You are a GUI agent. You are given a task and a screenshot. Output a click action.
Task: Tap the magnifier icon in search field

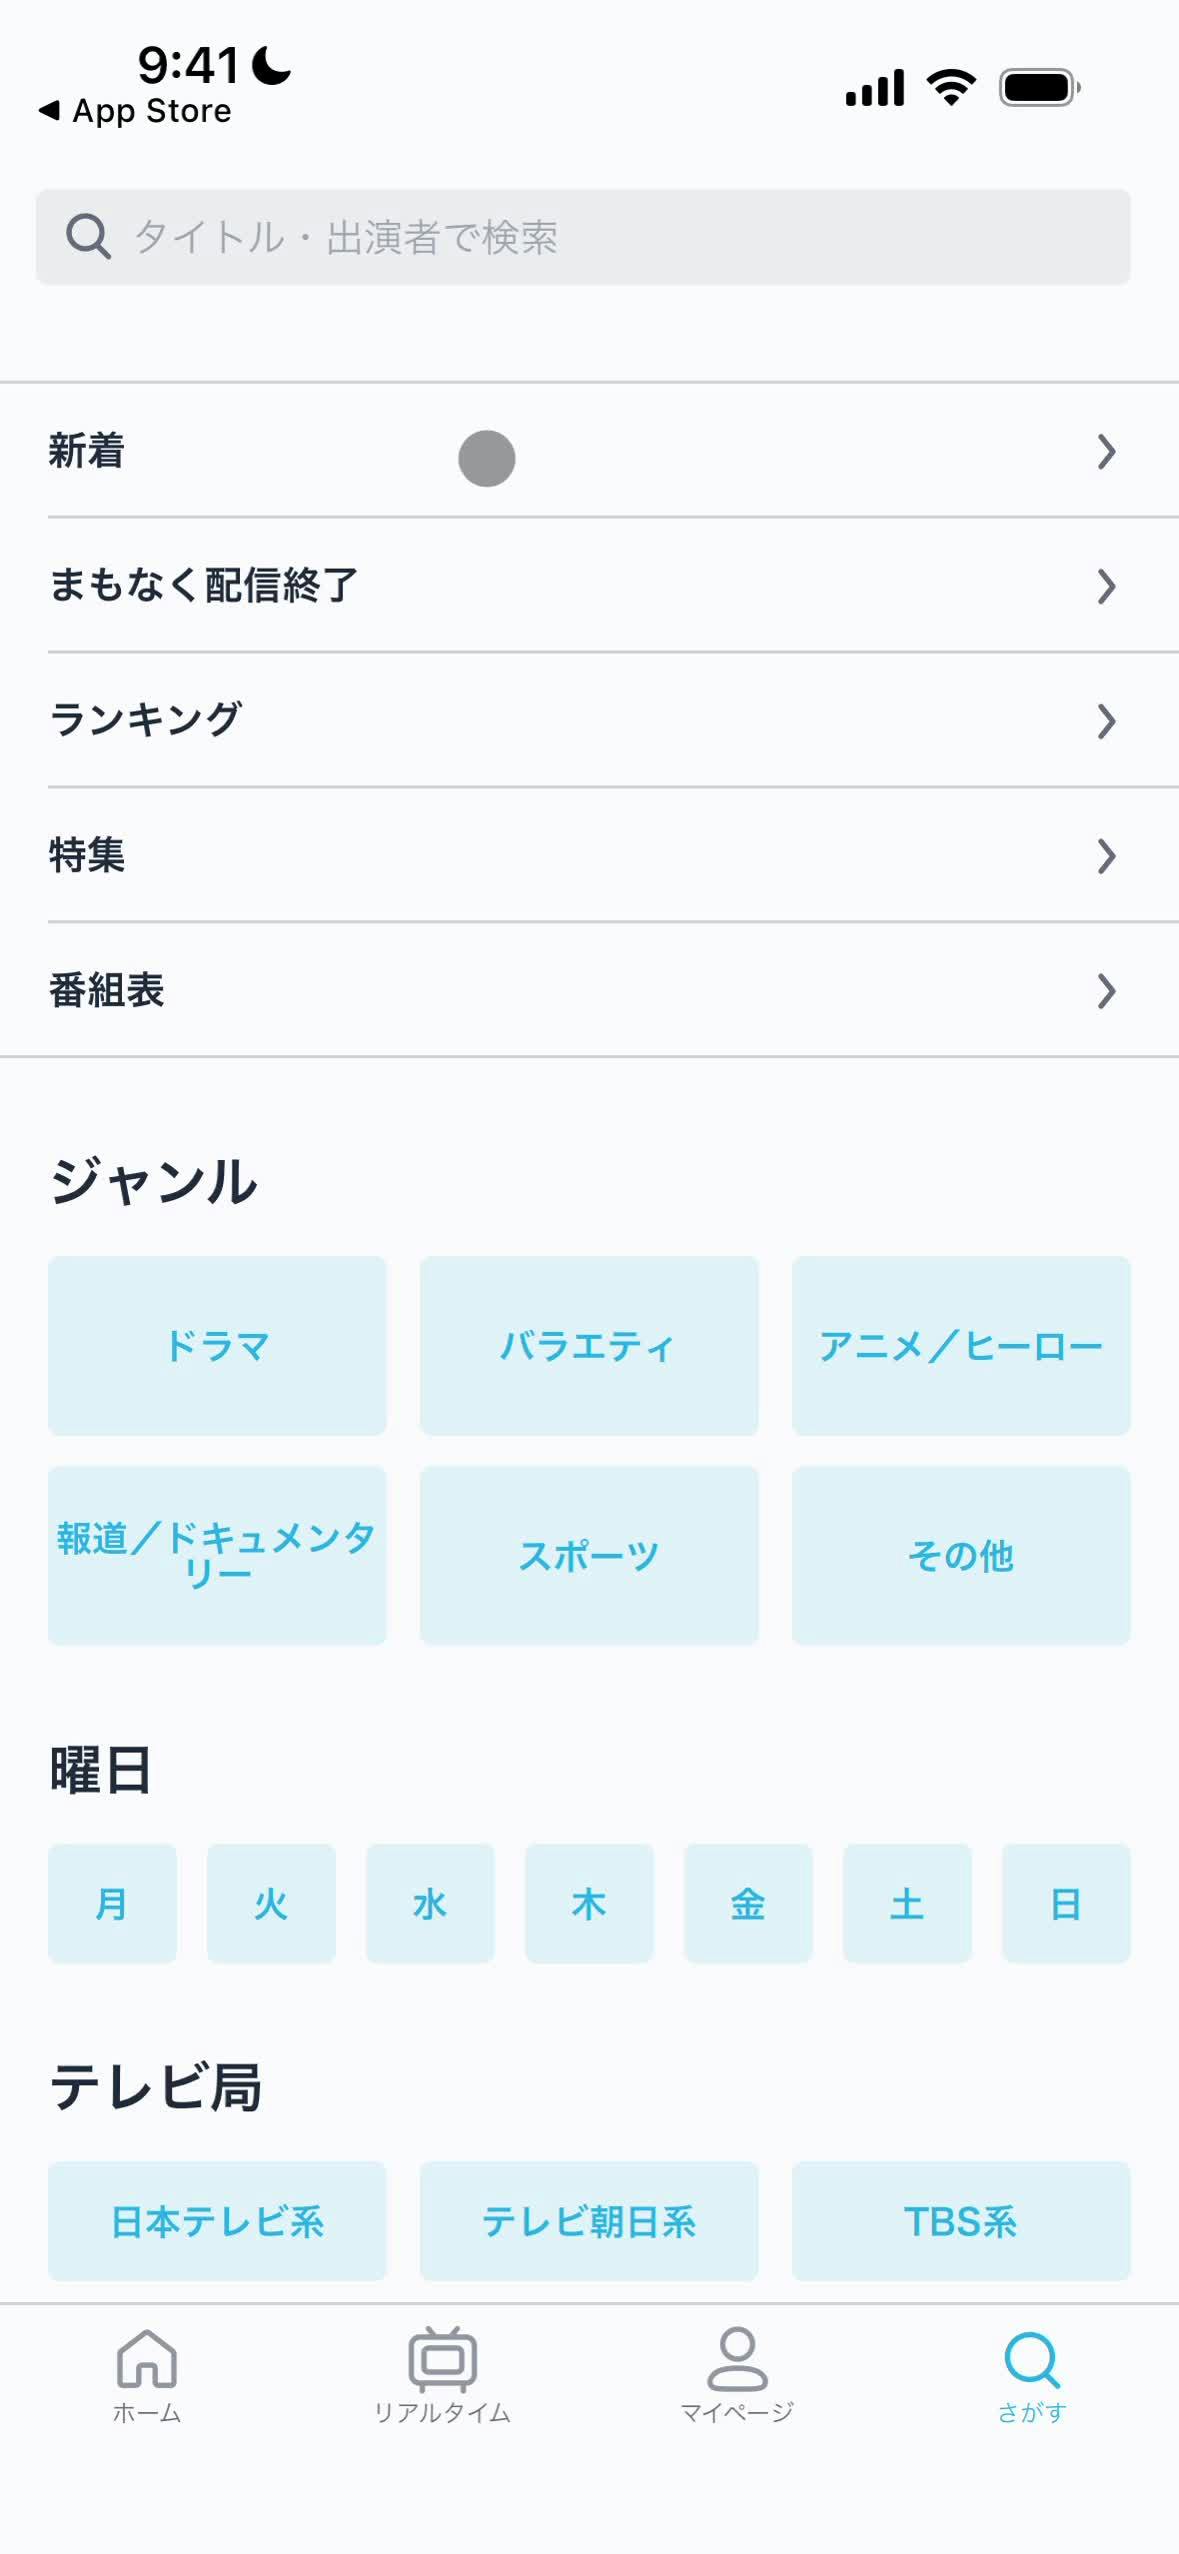click(88, 237)
